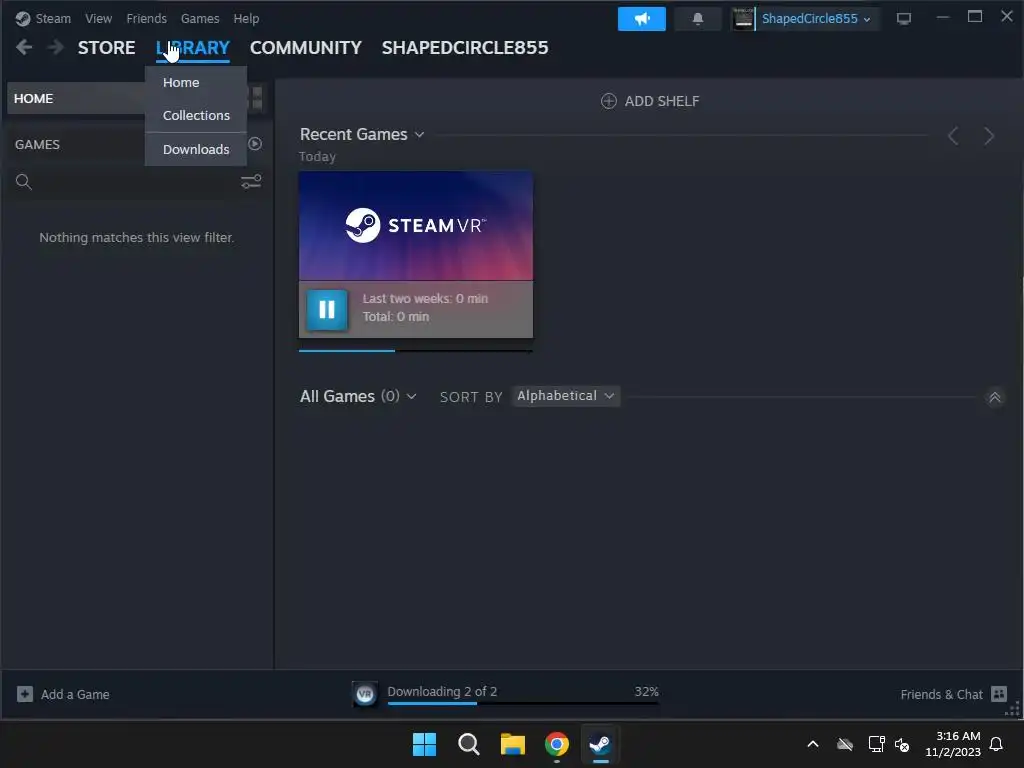The height and width of the screenshot is (768, 1024).
Task: Open the SHAPEDCIRCLE855 profile tab
Action: [465, 48]
